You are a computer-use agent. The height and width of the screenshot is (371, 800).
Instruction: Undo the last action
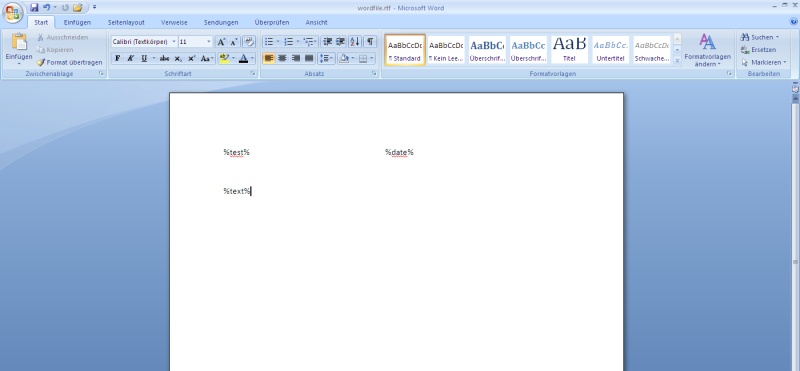[x=46, y=8]
